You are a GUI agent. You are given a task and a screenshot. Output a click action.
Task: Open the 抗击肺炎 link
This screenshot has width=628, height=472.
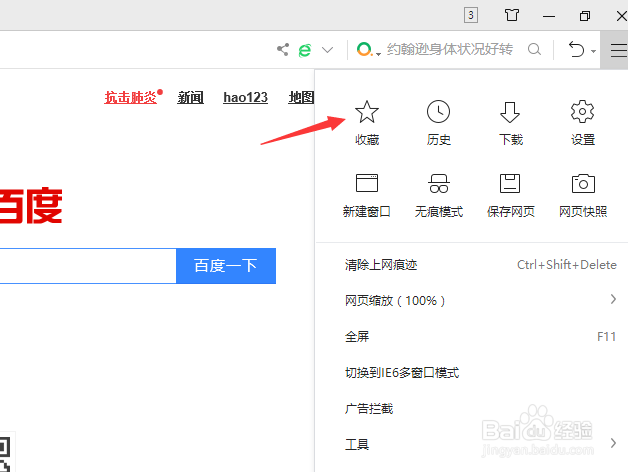(131, 97)
